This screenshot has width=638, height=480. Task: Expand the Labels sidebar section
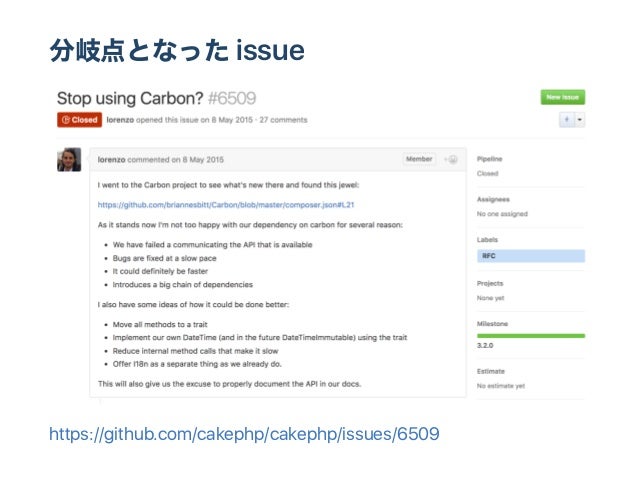point(487,240)
